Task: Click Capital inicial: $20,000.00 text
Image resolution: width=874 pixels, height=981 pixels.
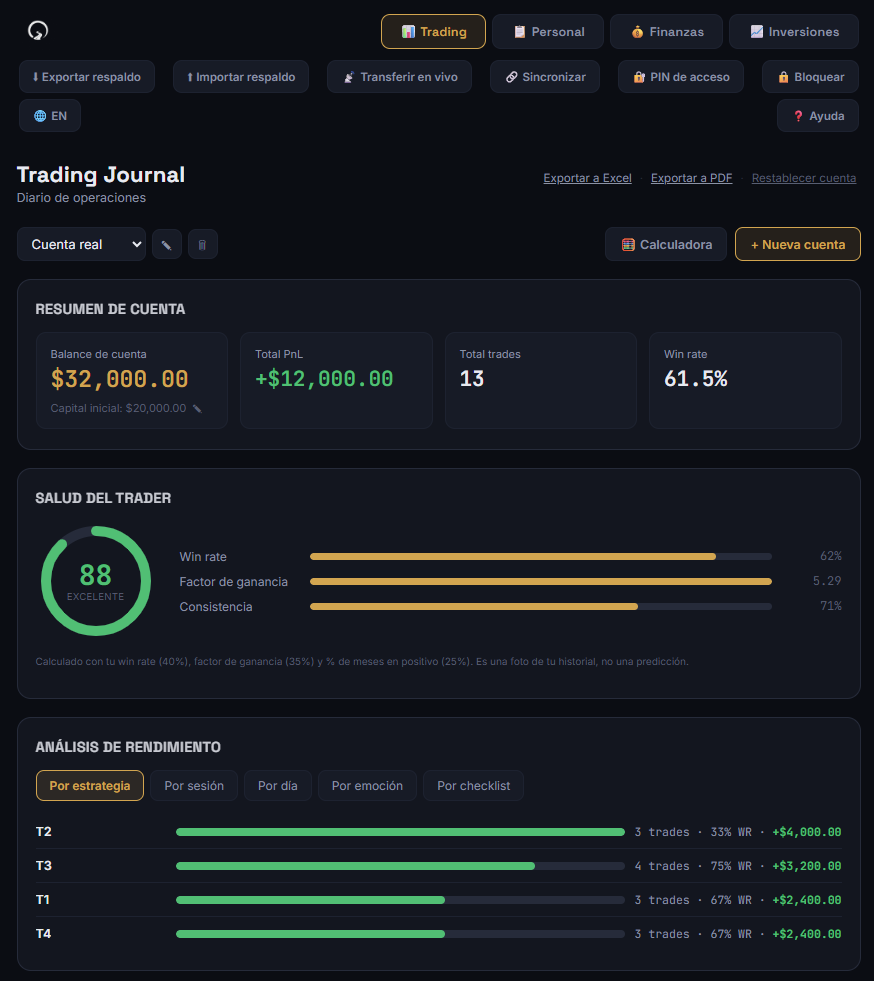Action: (118, 409)
